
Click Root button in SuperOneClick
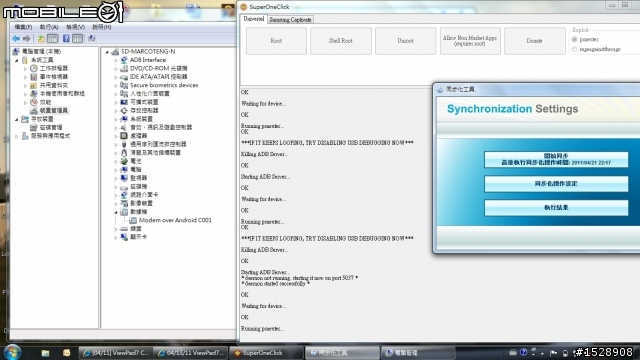tap(276, 41)
